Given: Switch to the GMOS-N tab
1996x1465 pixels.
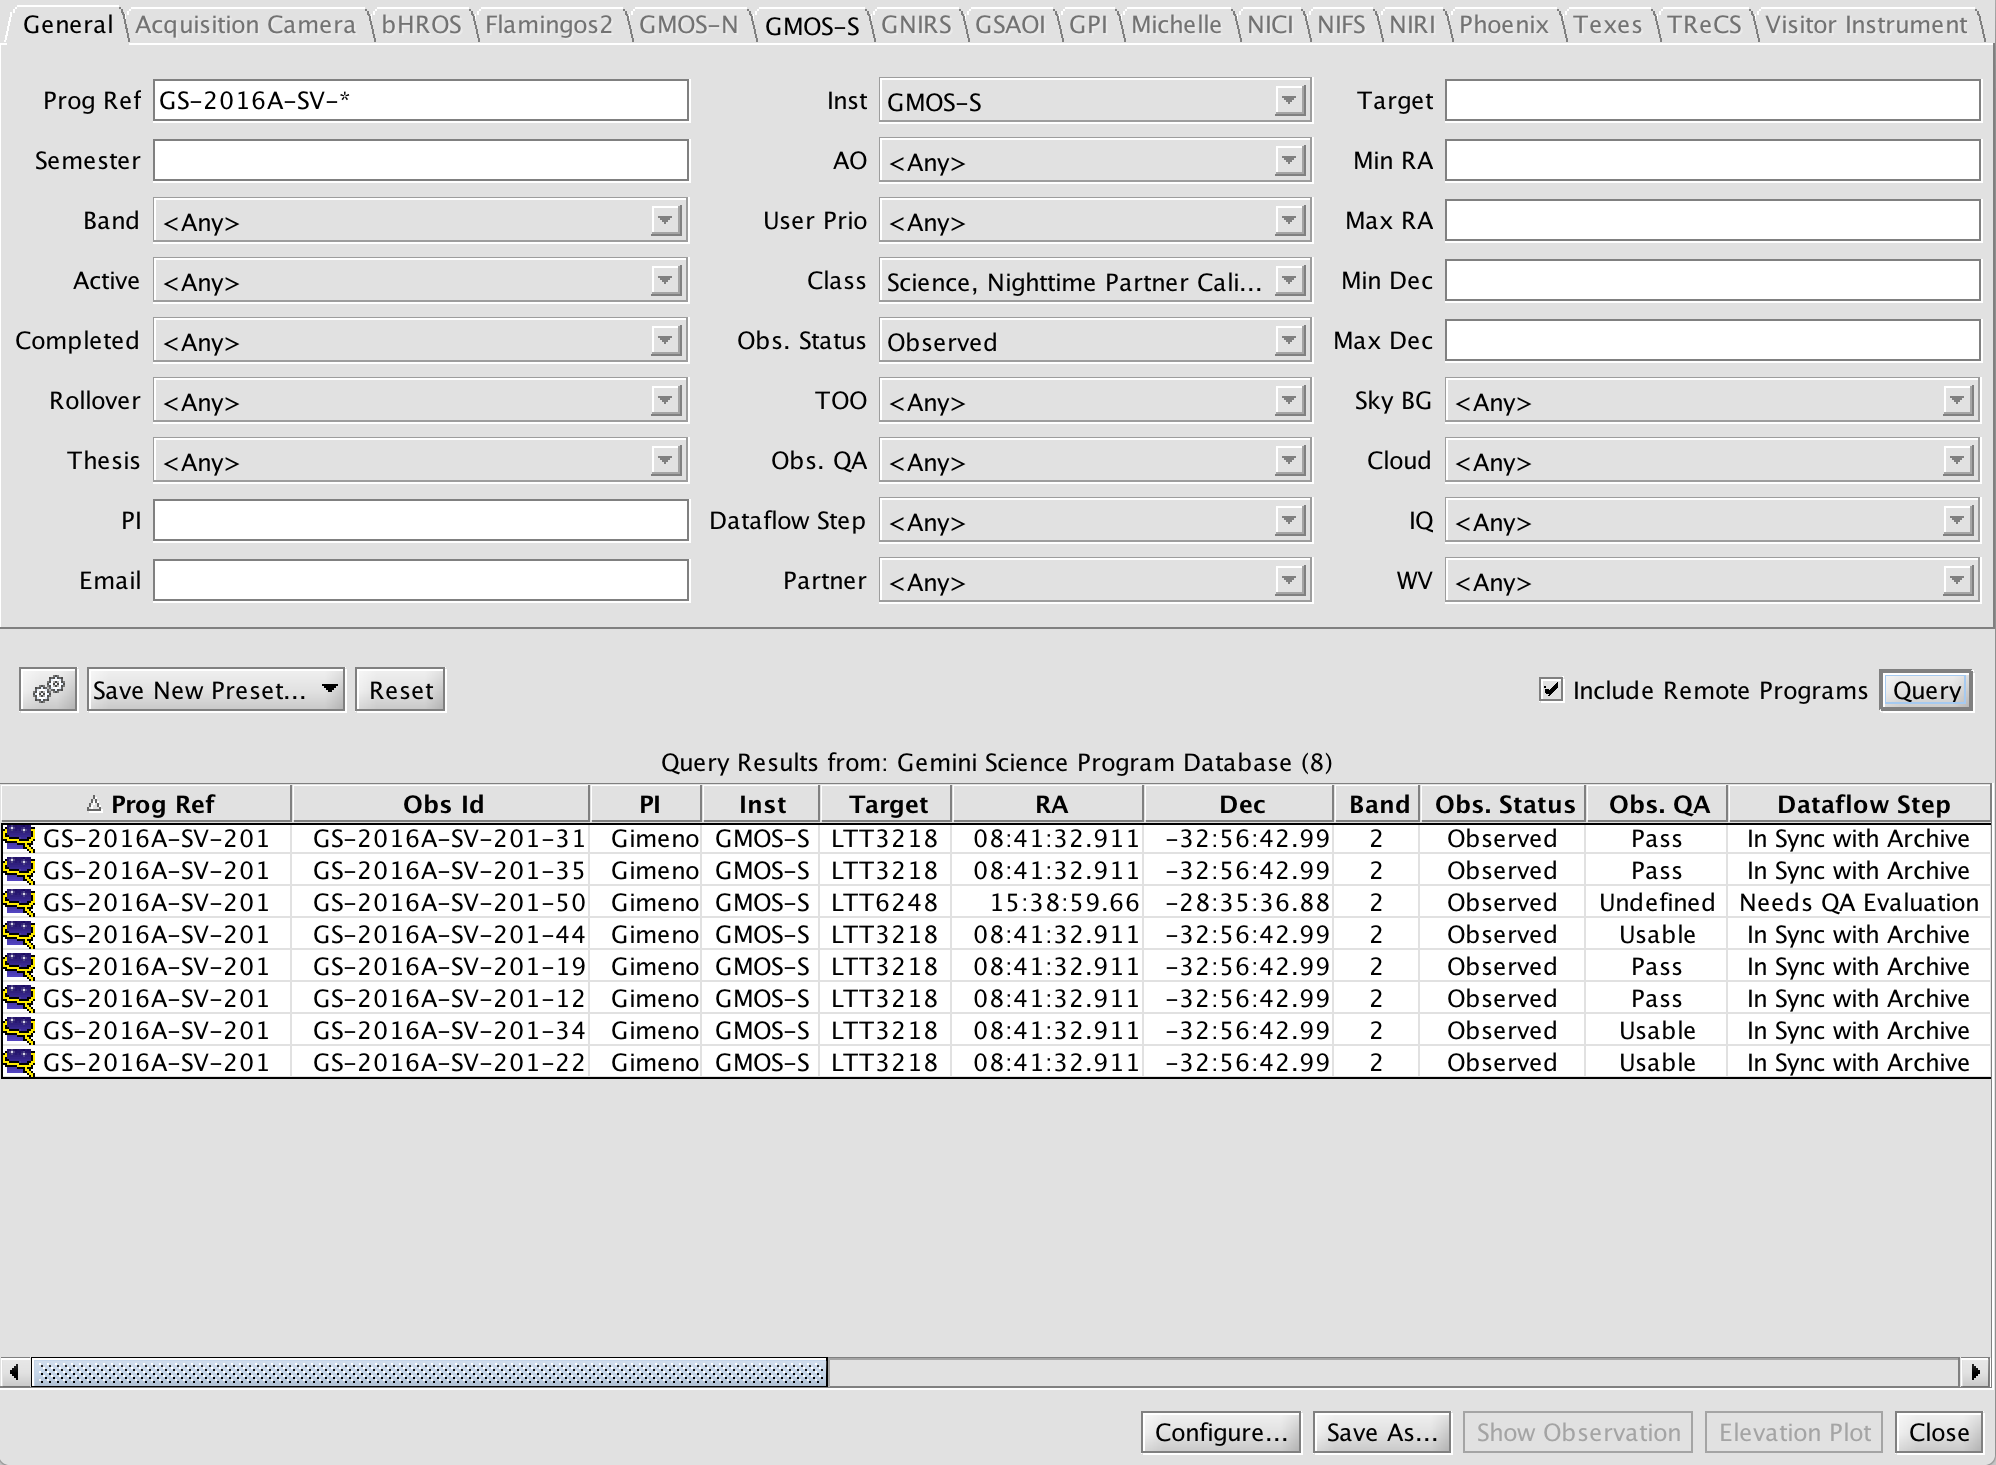Looking at the screenshot, I should pyautogui.click(x=688, y=24).
